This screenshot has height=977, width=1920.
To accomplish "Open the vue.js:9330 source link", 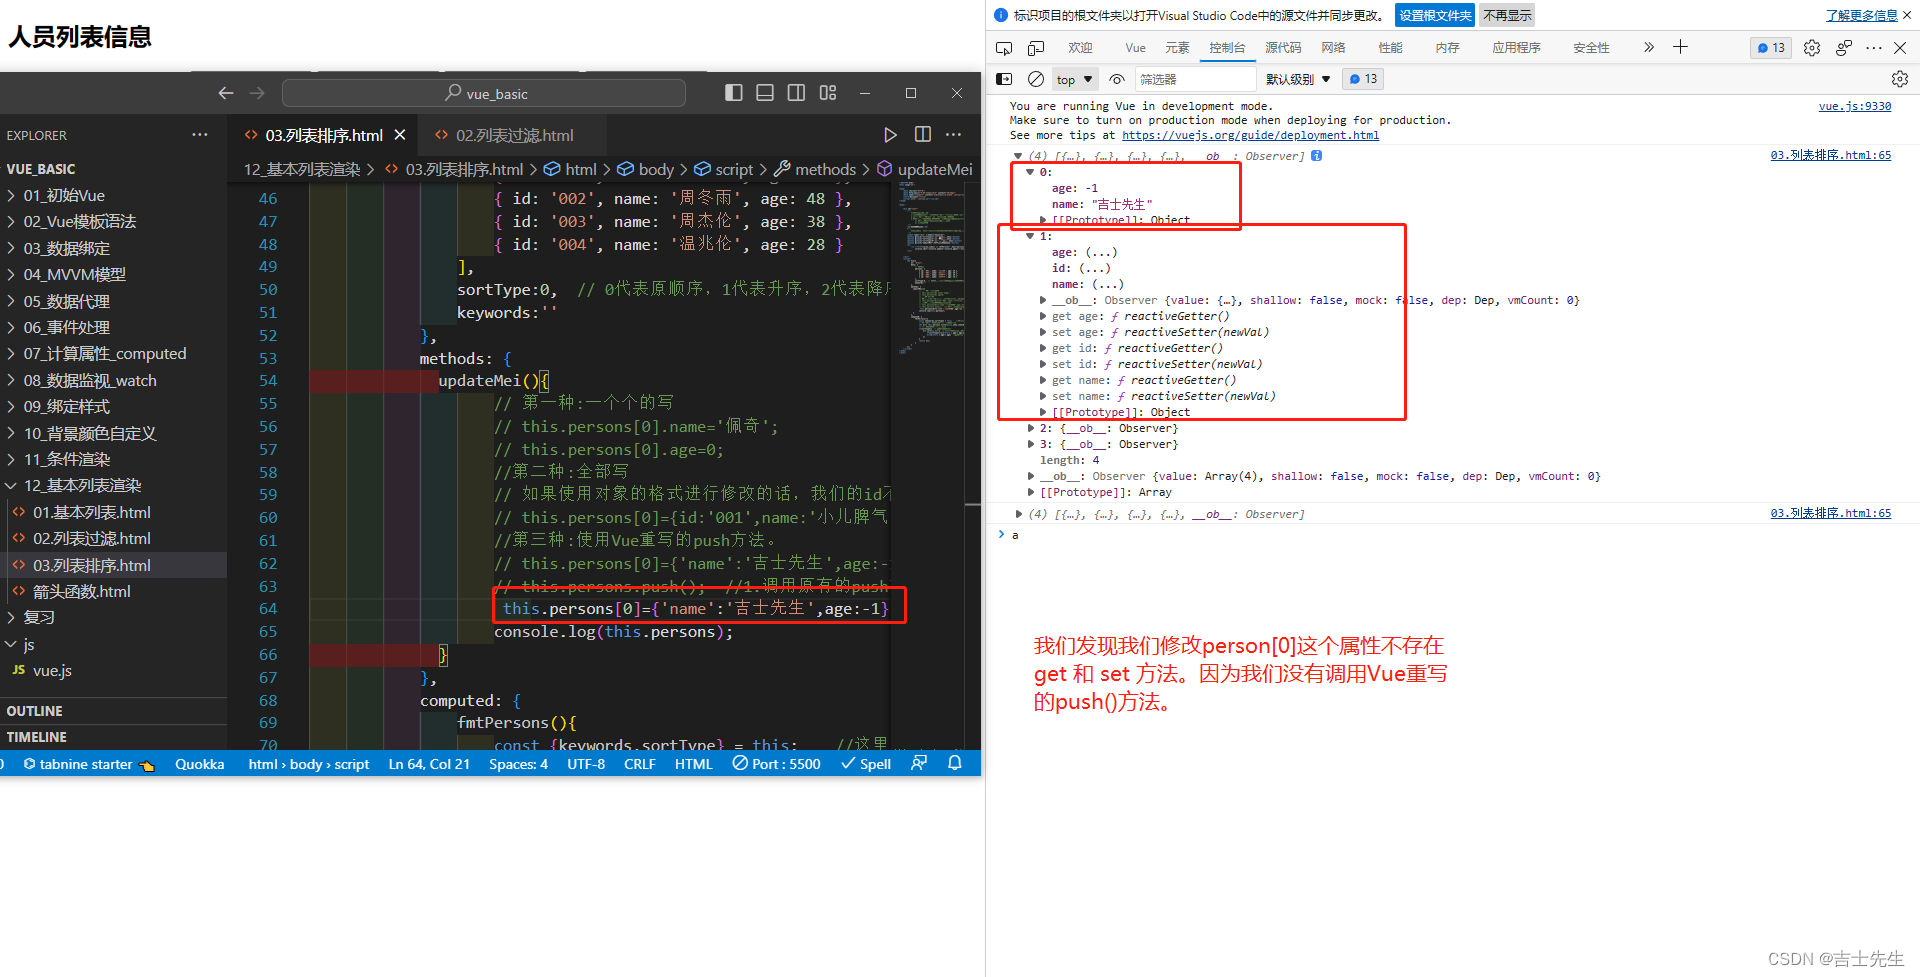I will [x=1854, y=106].
